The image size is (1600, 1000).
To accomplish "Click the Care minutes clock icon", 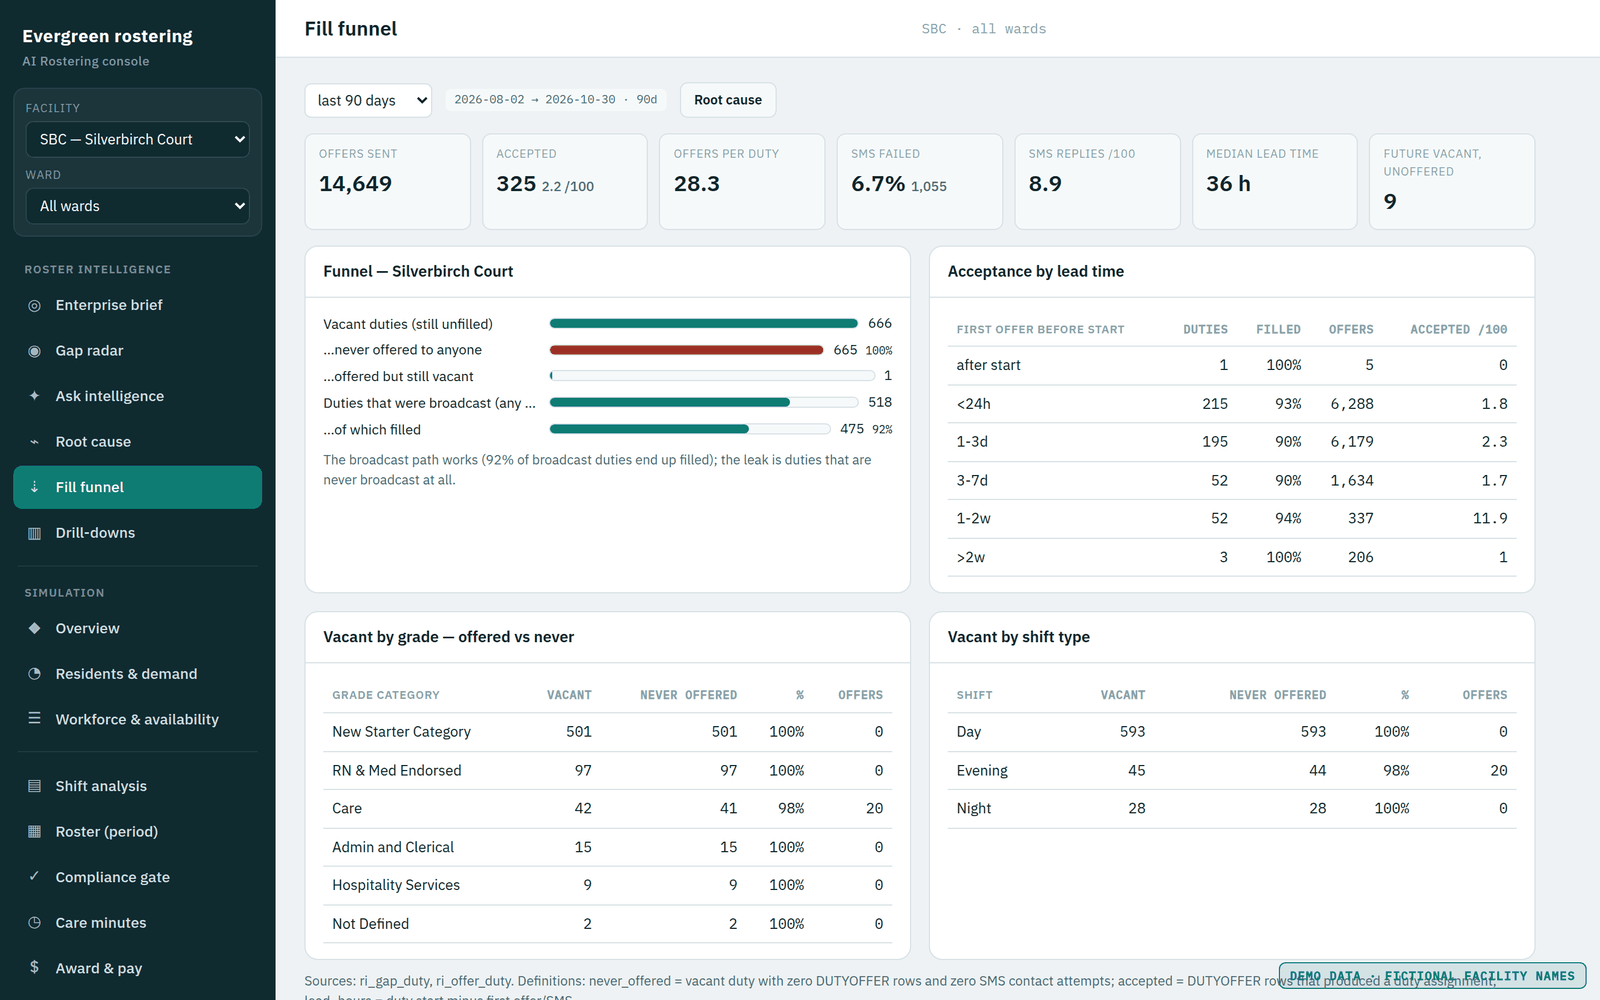I will [x=34, y=923].
